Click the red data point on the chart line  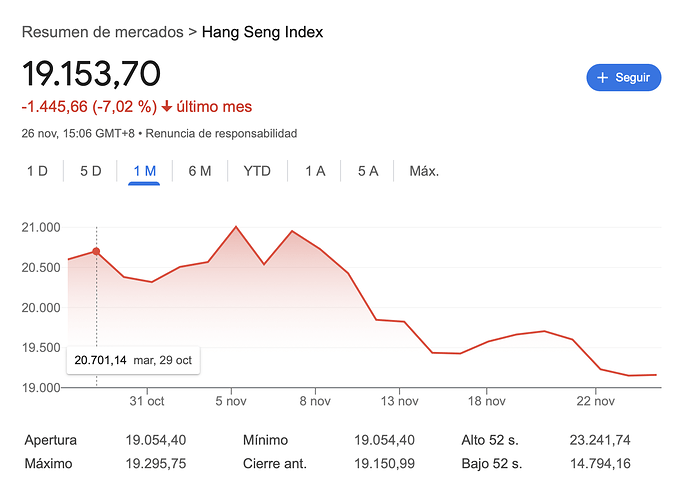96,251
